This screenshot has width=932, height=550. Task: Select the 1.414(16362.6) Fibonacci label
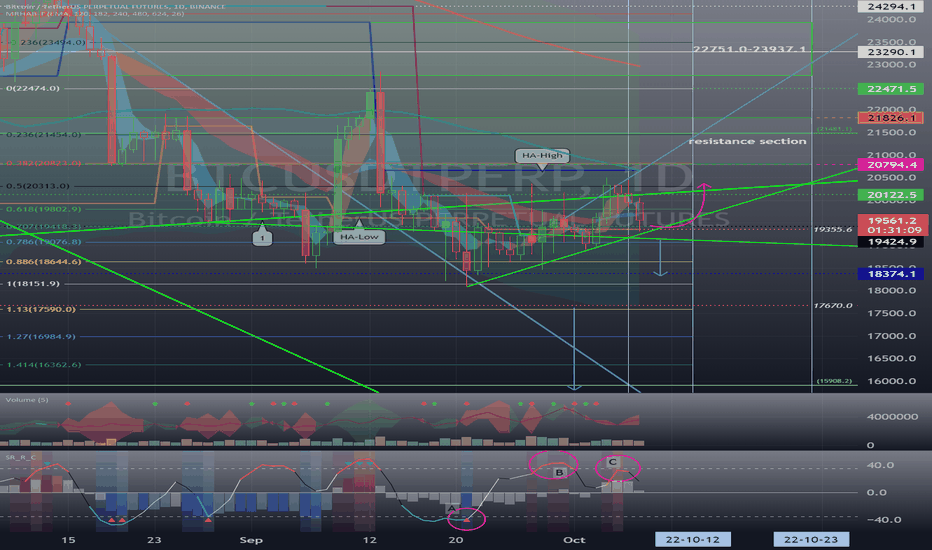43,364
